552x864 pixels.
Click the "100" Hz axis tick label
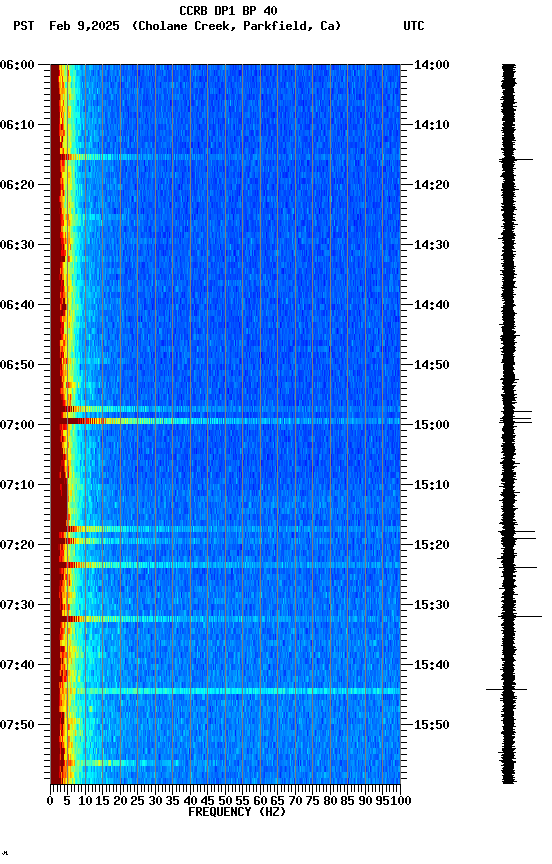402,802
